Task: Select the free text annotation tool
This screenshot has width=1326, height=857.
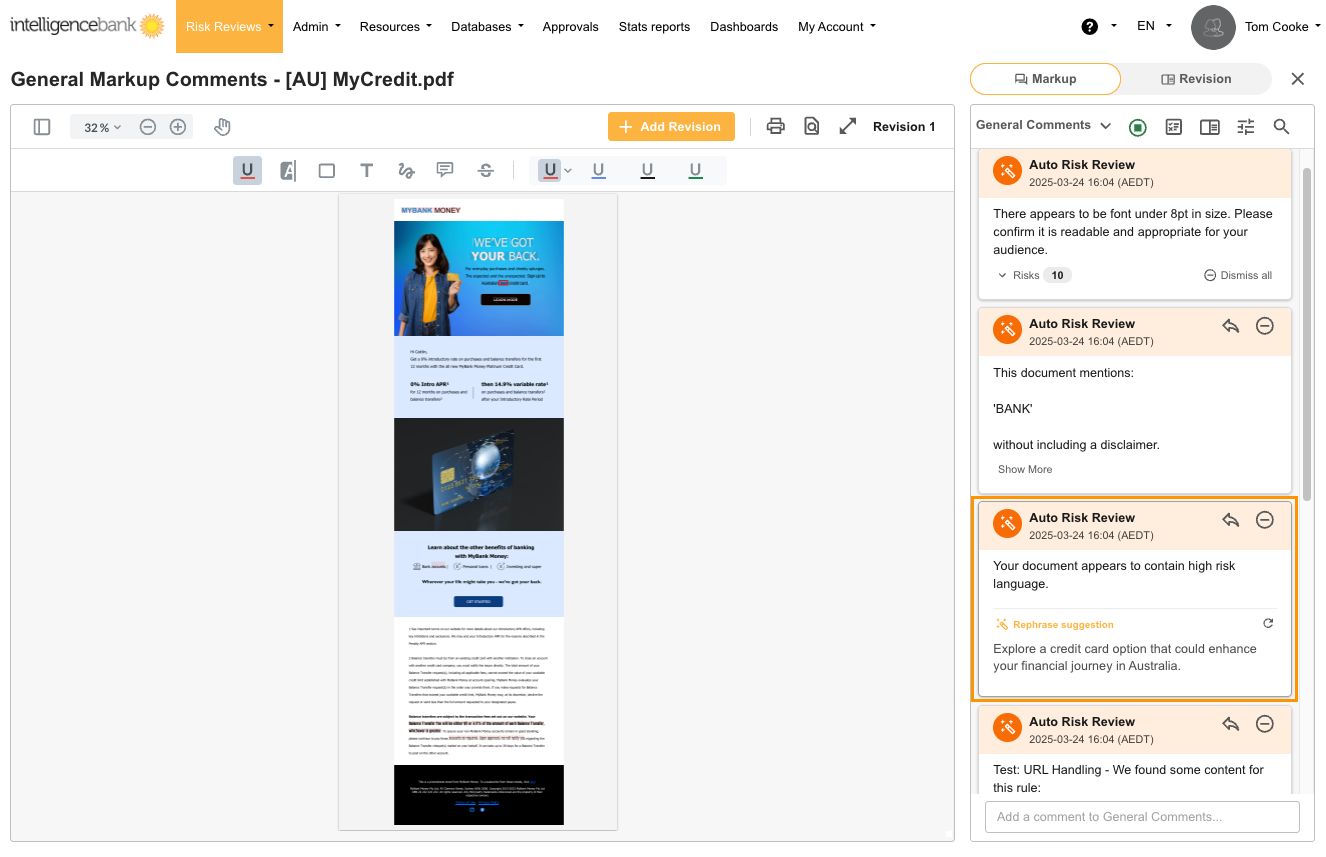Action: (x=367, y=171)
